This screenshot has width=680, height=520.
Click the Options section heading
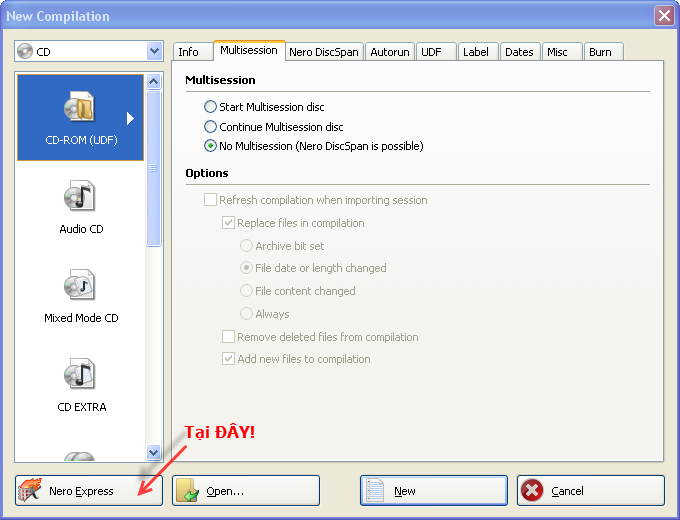point(207,173)
